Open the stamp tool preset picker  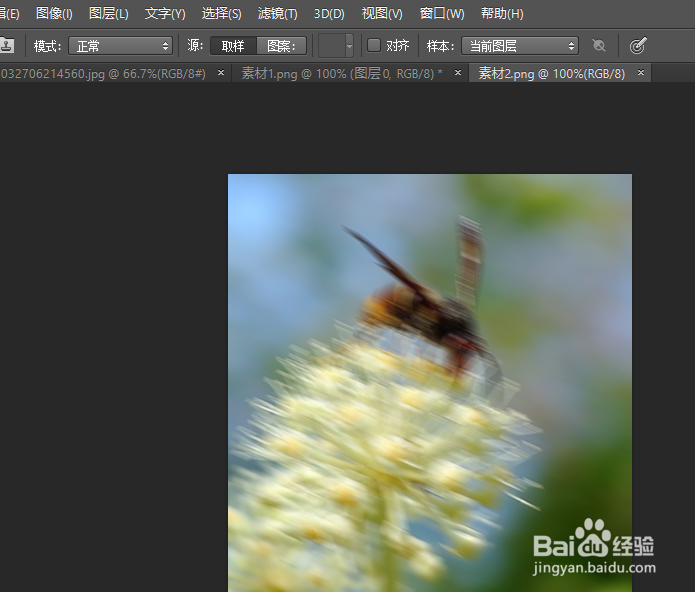[x=8, y=45]
